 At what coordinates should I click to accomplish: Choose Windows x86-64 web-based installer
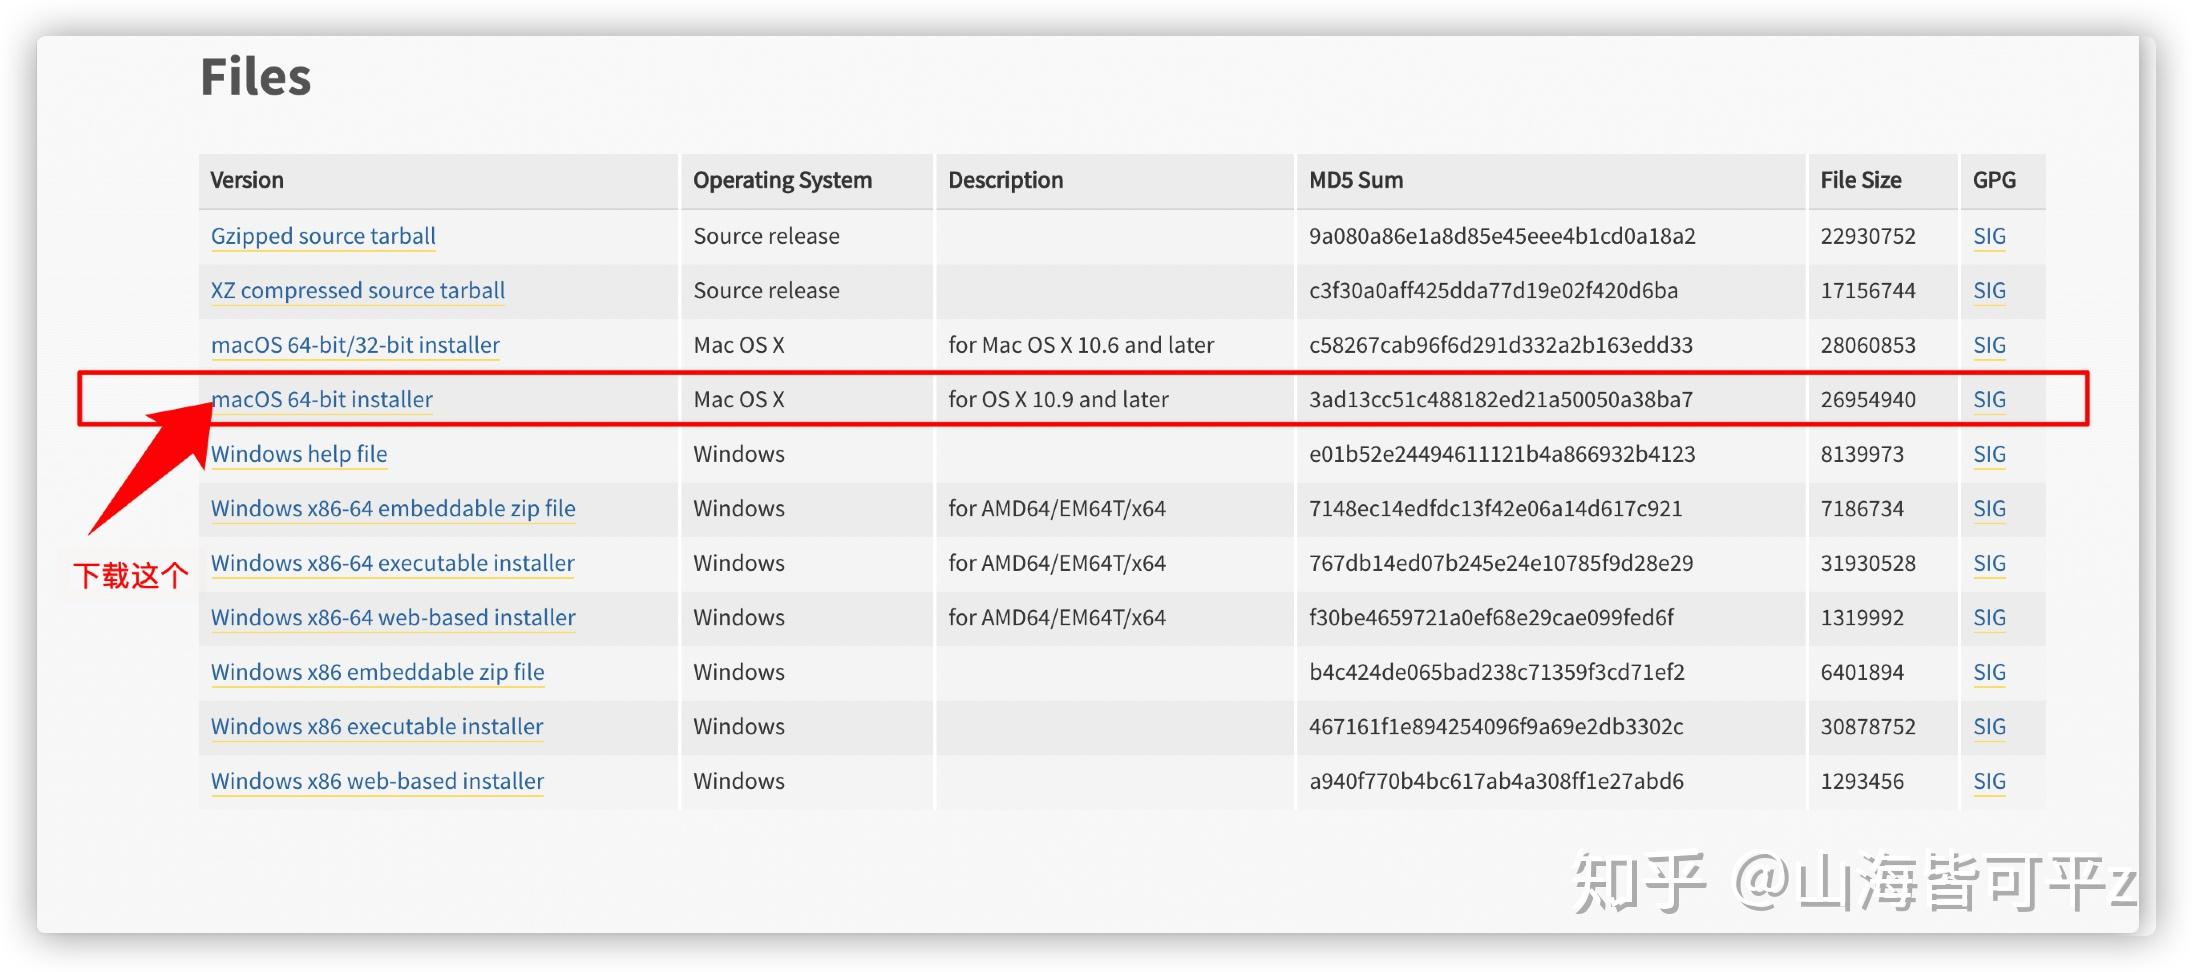click(x=393, y=617)
